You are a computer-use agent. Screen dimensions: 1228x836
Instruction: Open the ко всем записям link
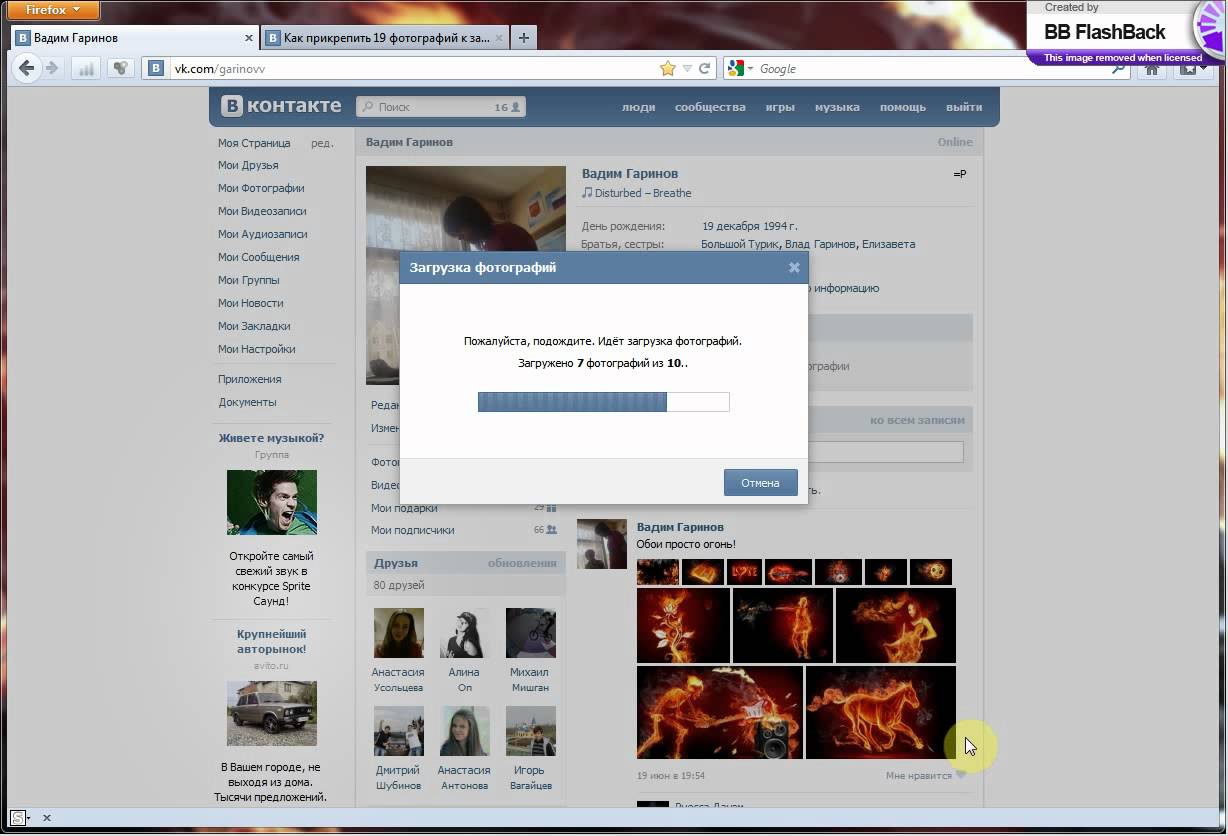click(x=917, y=421)
